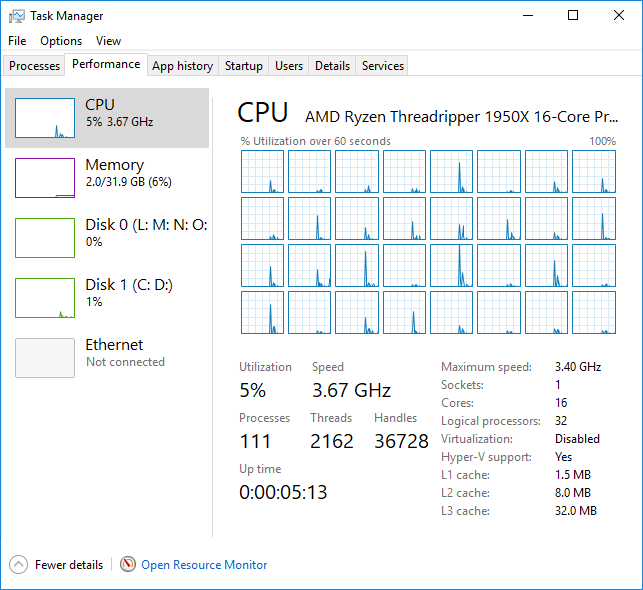Collapse view with Fewer details arrow icon
Viewport: 643px width, 590px height.
click(18, 565)
